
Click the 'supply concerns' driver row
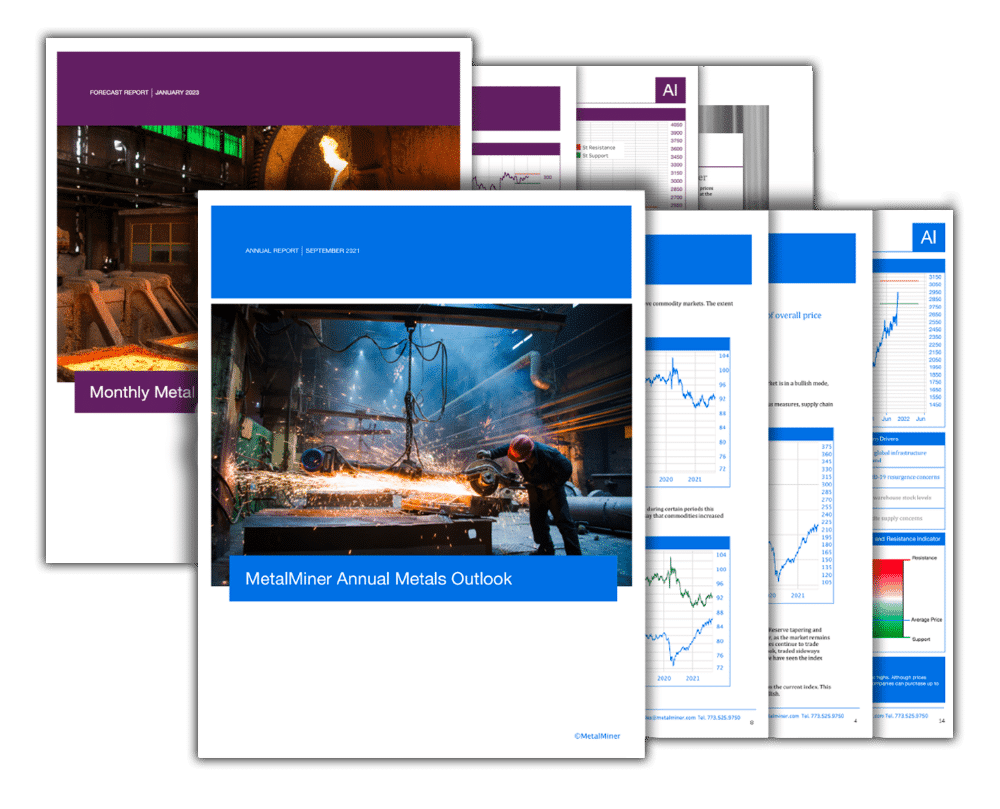(908, 518)
